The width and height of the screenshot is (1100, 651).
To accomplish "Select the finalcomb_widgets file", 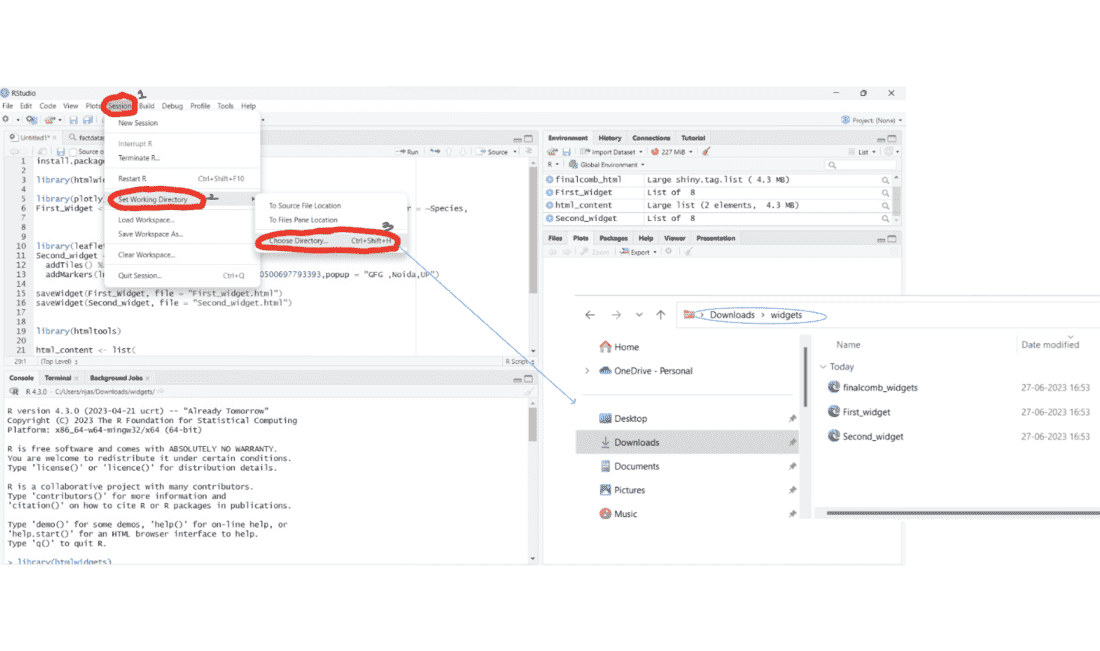I will click(x=880, y=388).
